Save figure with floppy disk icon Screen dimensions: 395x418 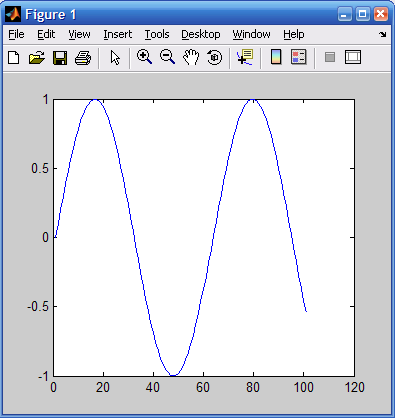click(60, 58)
